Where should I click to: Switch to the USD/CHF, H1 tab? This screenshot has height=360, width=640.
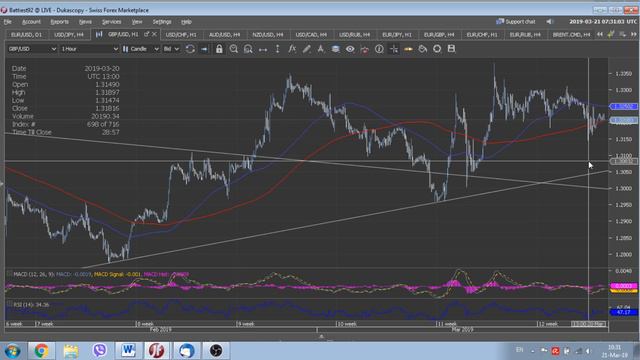(181, 35)
